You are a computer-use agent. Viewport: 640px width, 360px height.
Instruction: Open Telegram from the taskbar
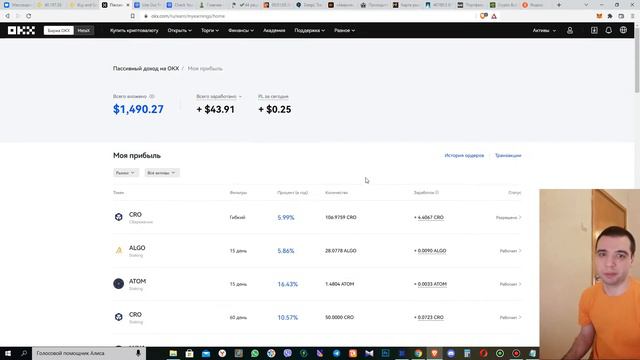pyautogui.click(x=336, y=353)
